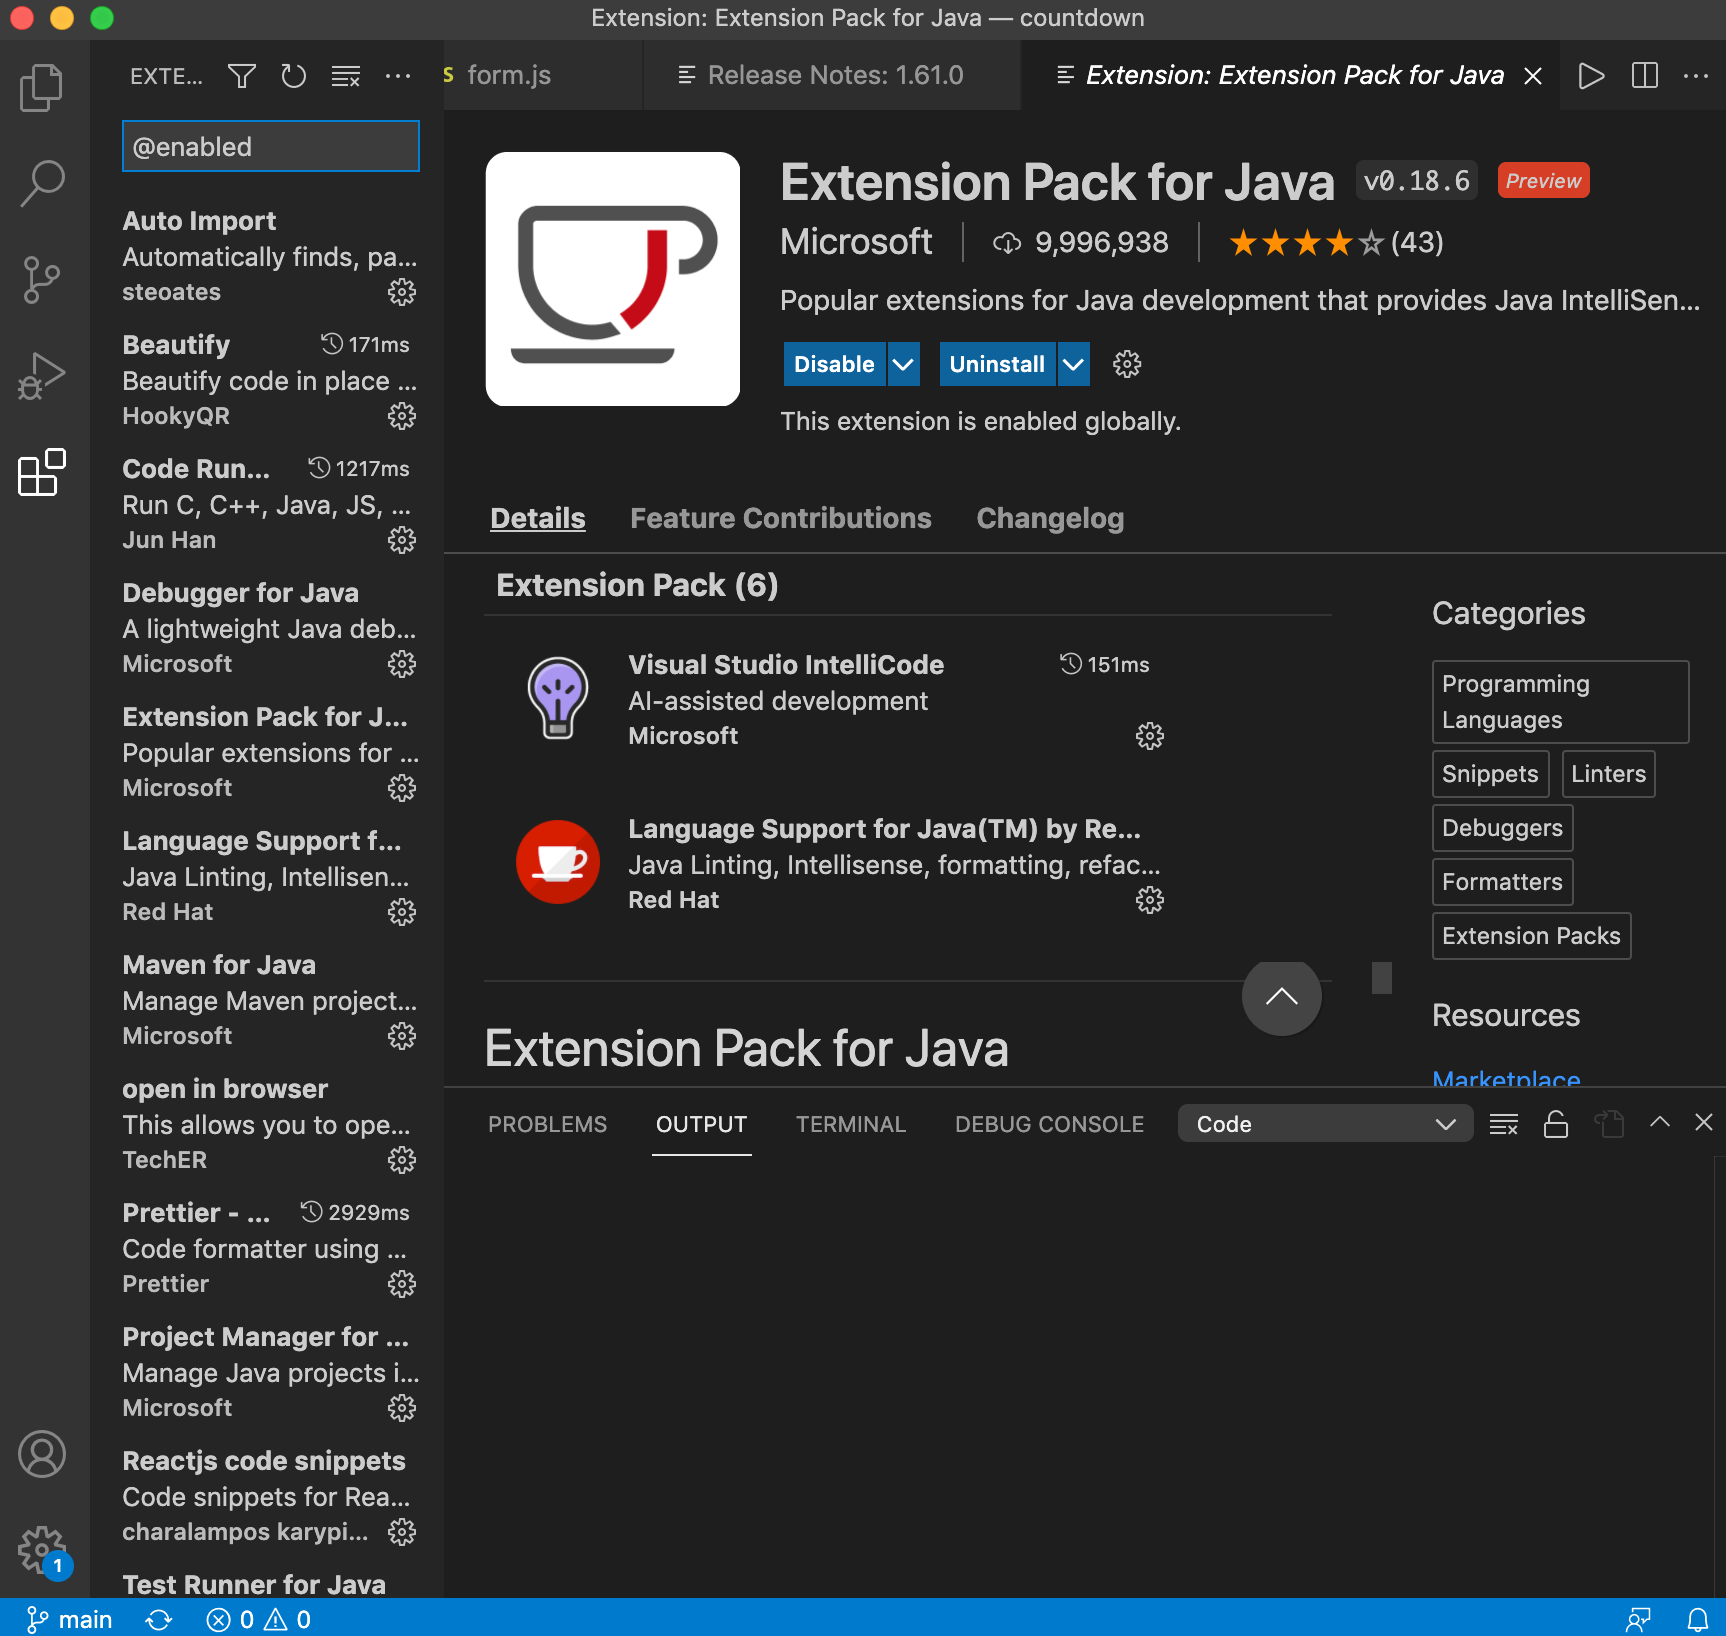1726x1636 pixels.
Task: Refresh the extensions list
Action: pos(293,76)
